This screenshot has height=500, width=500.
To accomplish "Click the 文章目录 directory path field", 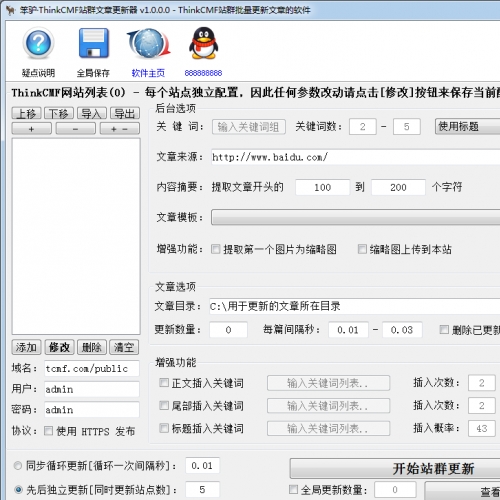I will [354, 306].
